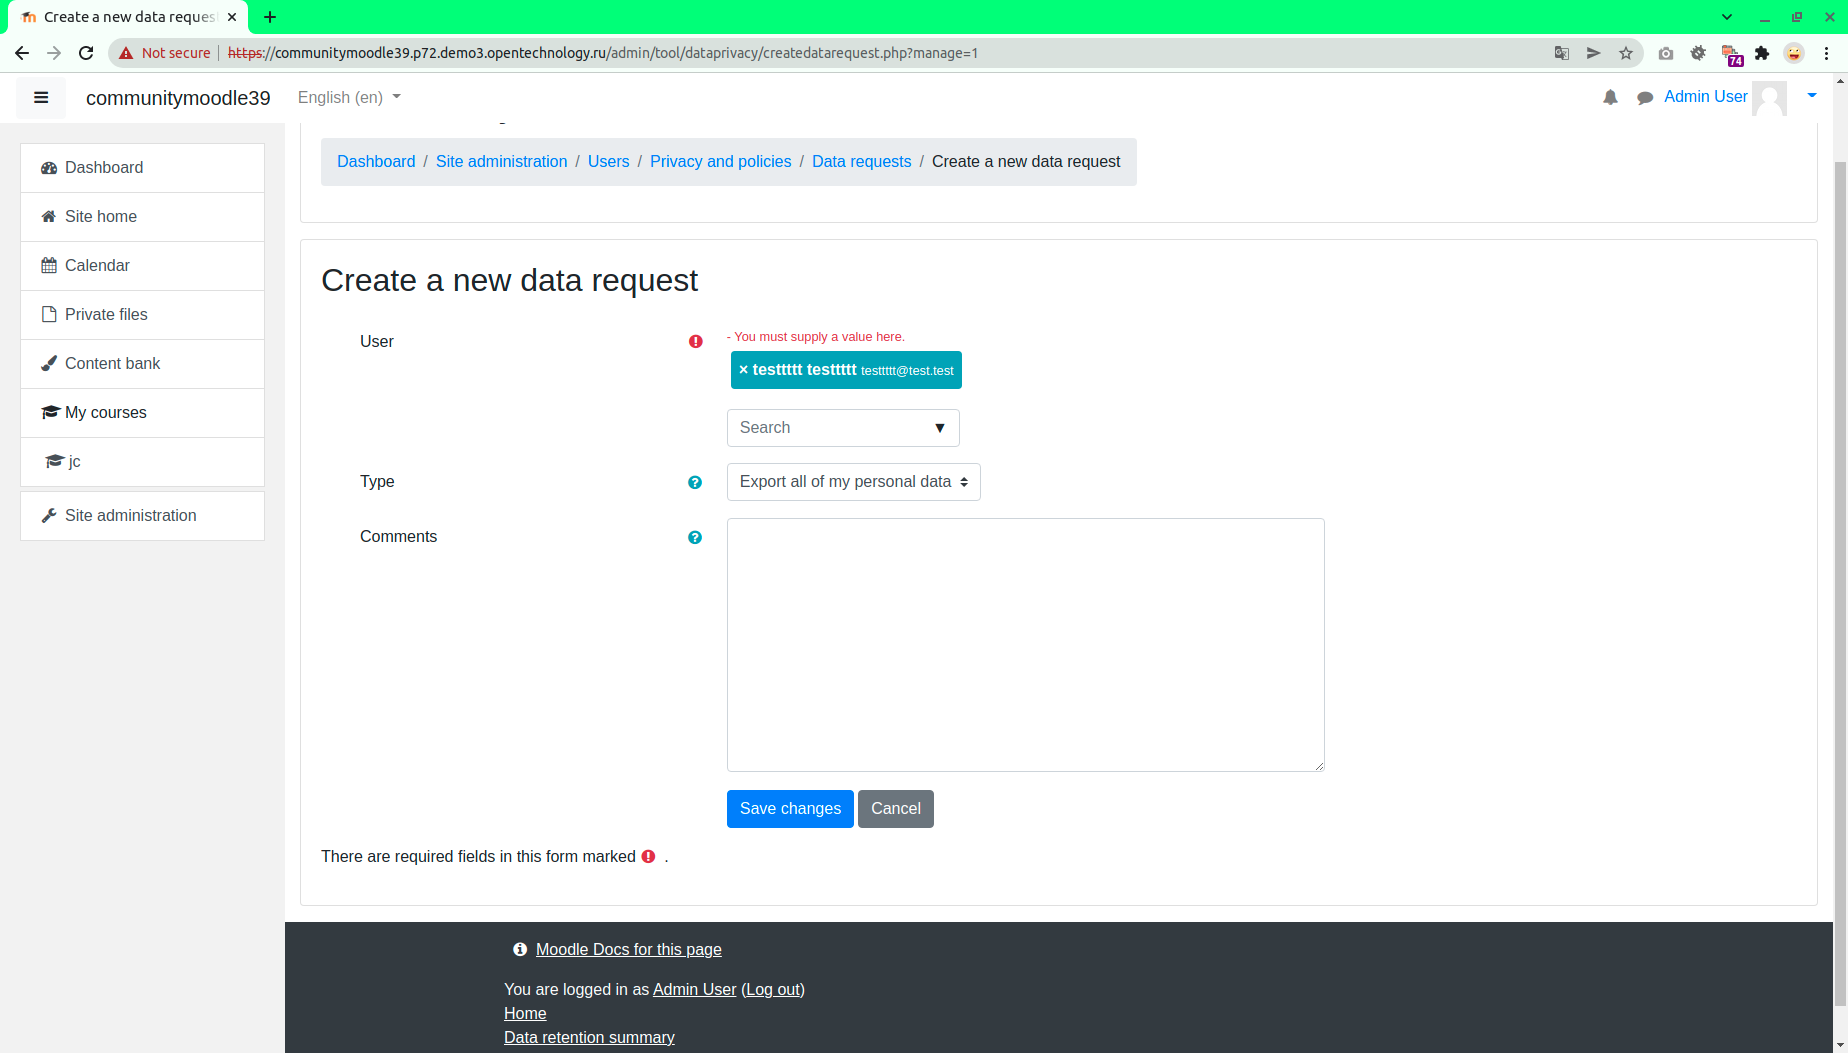Click the browser forward arrow
This screenshot has height=1053, width=1848.
click(54, 53)
